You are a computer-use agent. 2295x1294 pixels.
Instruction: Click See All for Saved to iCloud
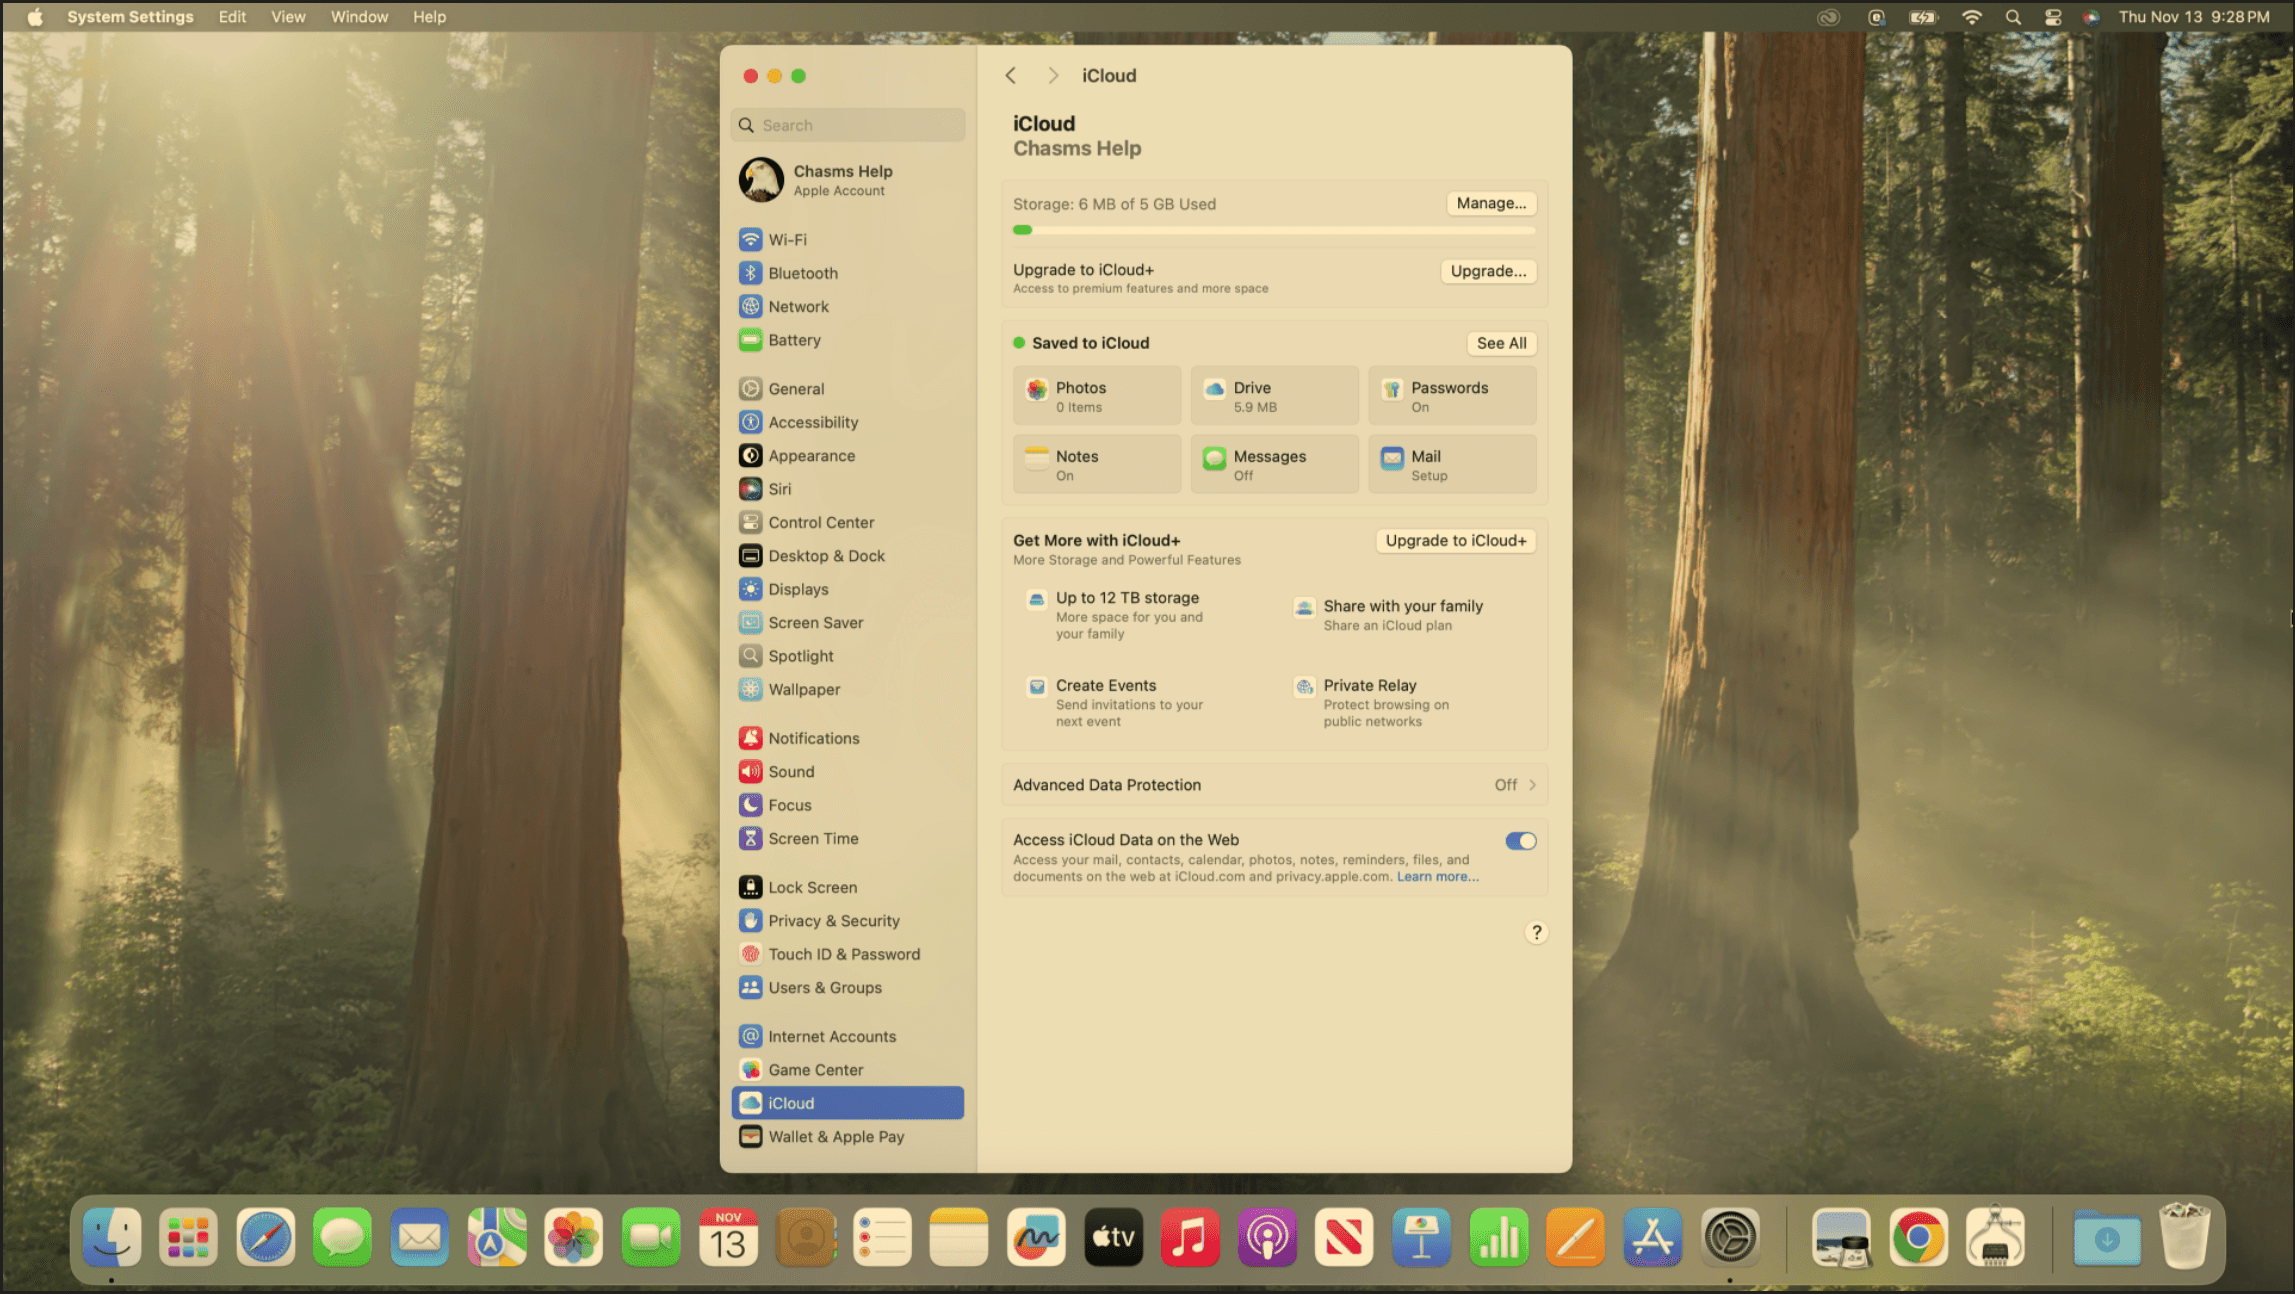click(x=1500, y=343)
